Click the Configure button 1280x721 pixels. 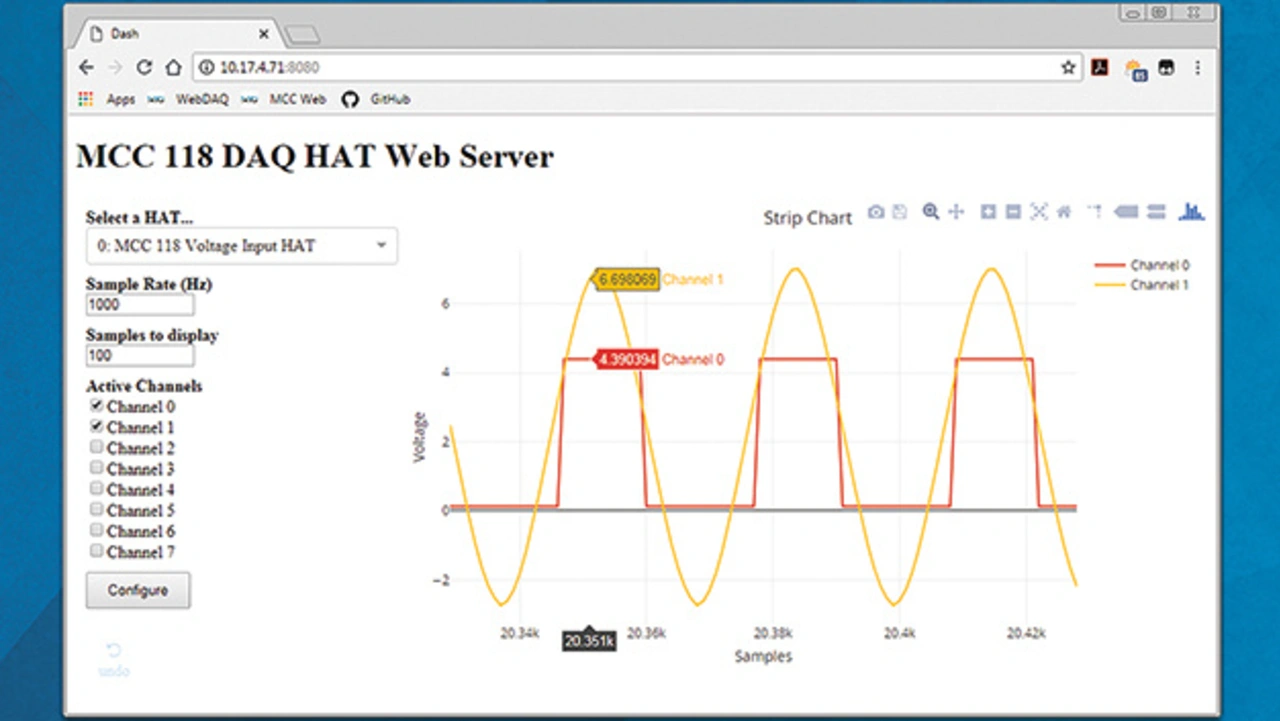click(138, 590)
